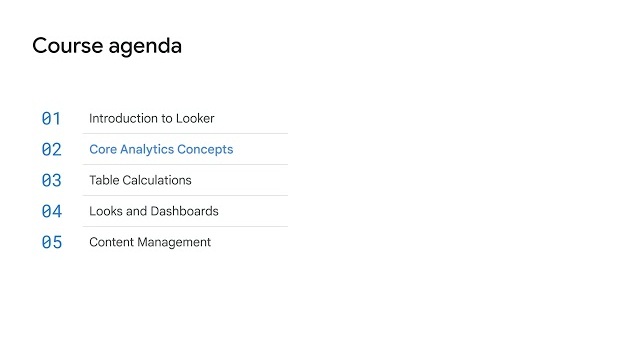
Task: Click the word Looker in first item
Action: point(195,118)
